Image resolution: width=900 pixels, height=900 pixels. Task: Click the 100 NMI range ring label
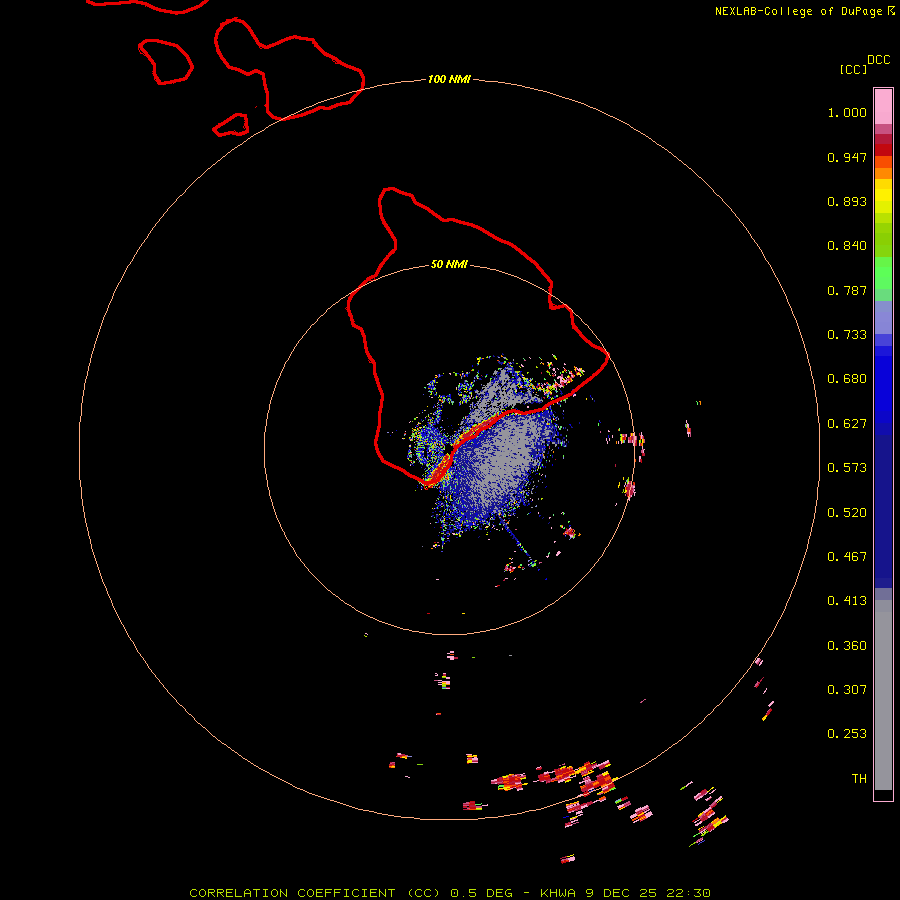point(449,79)
